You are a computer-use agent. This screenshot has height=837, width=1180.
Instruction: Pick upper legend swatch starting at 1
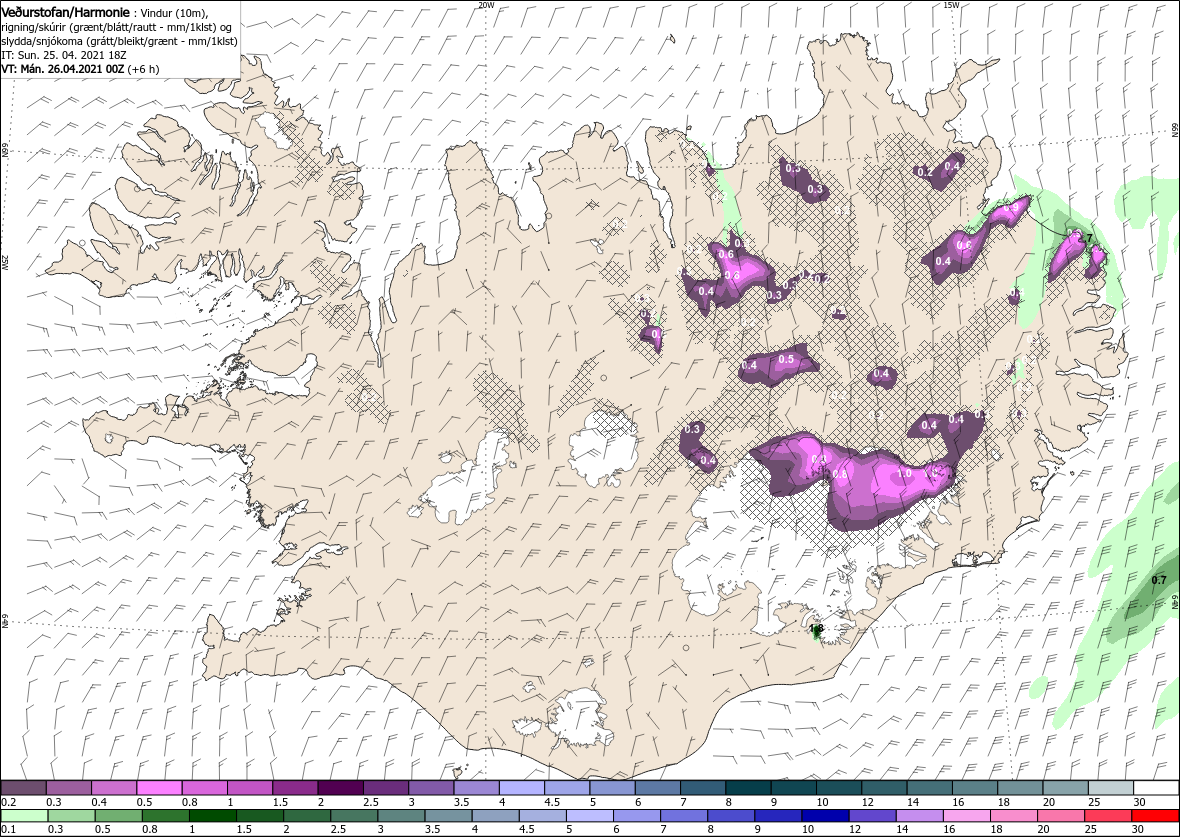click(250, 788)
